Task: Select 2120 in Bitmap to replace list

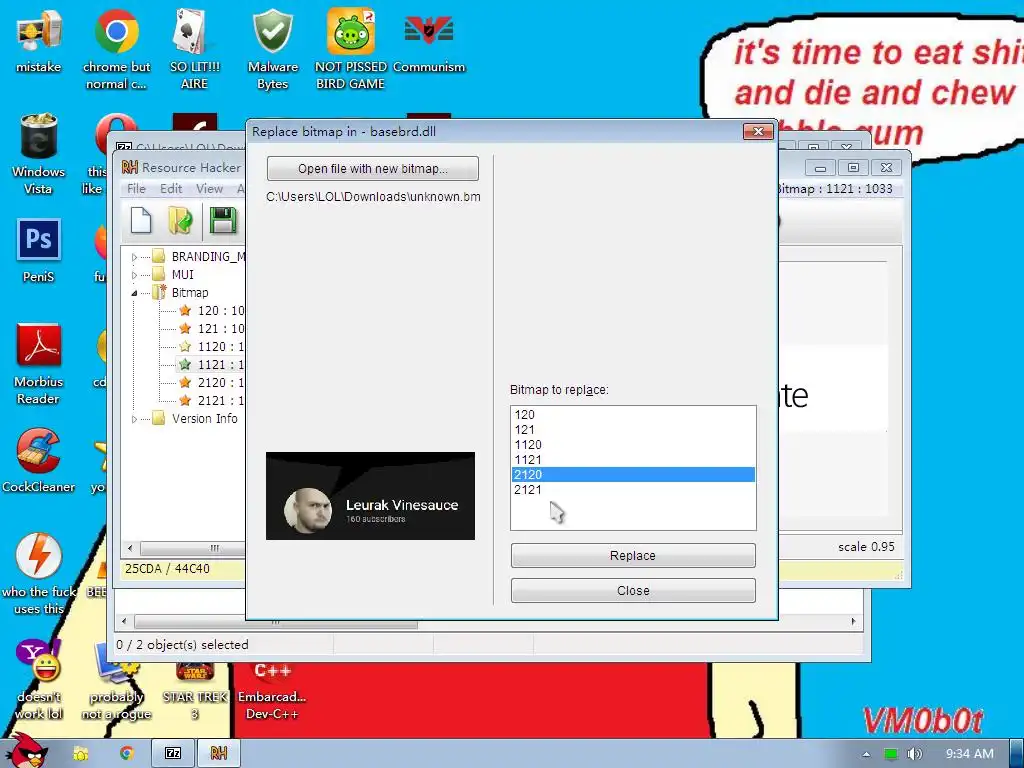Action: pyautogui.click(x=633, y=475)
